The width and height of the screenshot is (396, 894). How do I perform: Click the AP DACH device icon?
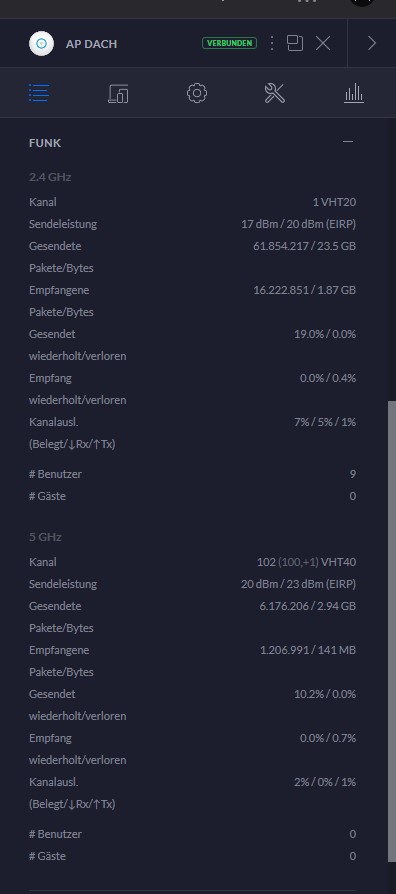(42, 43)
